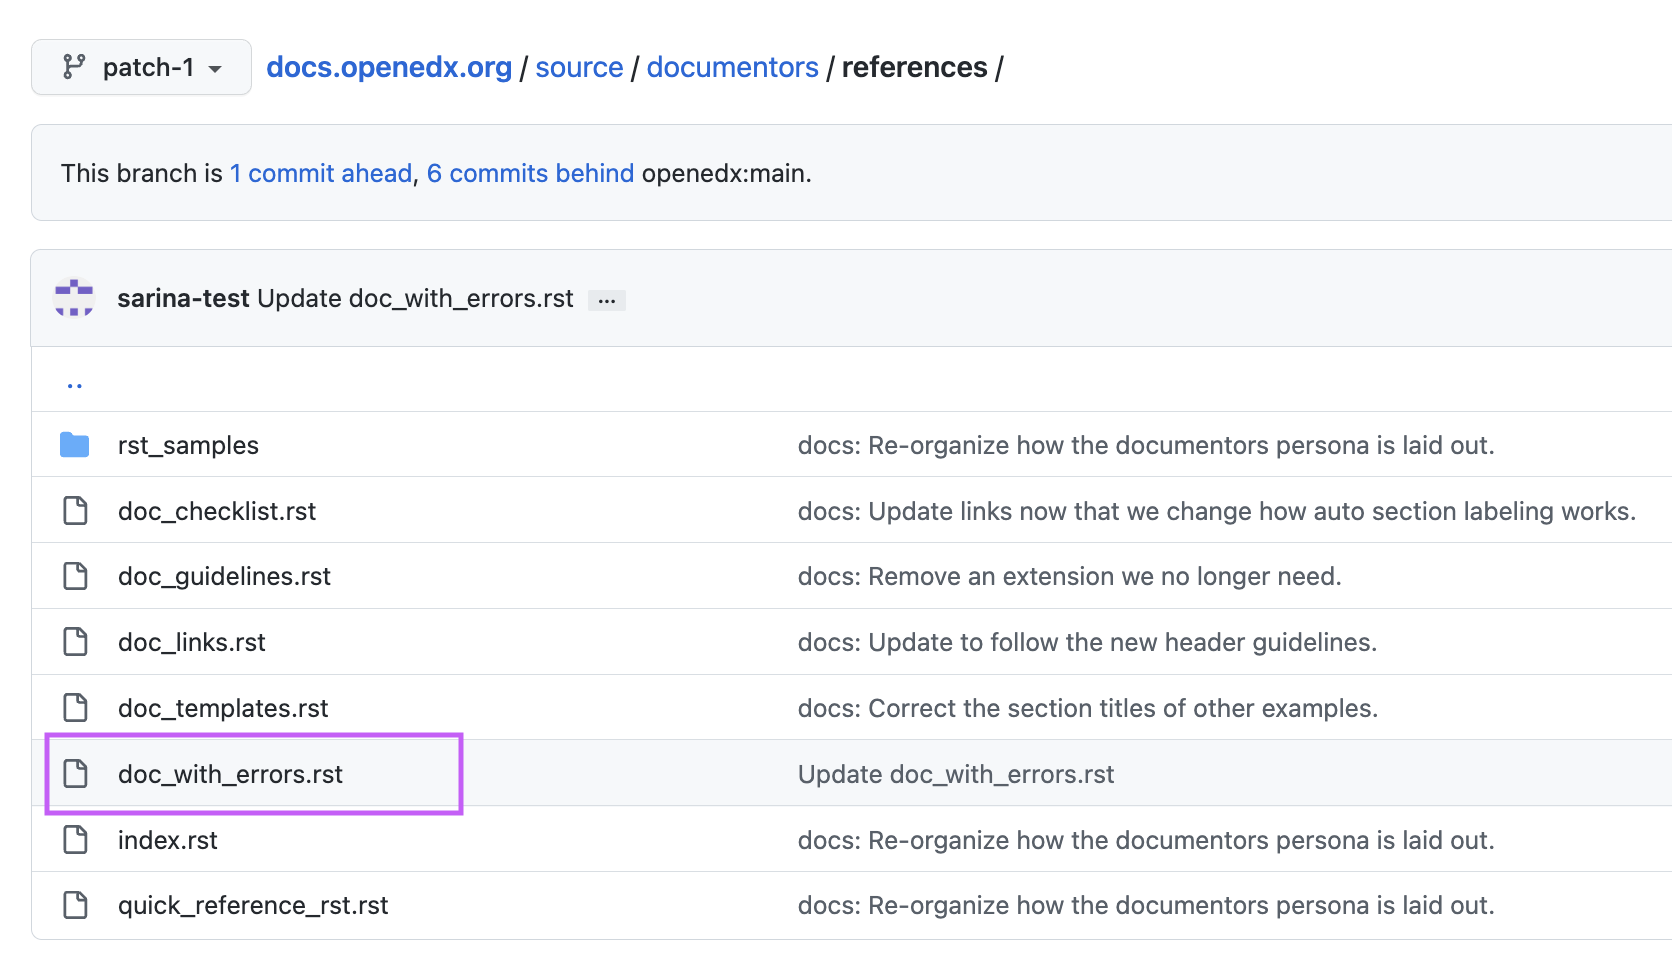Screen dimensions: 1672x972
Task: Click the file icon beside index.rst
Action: pyautogui.click(x=75, y=840)
